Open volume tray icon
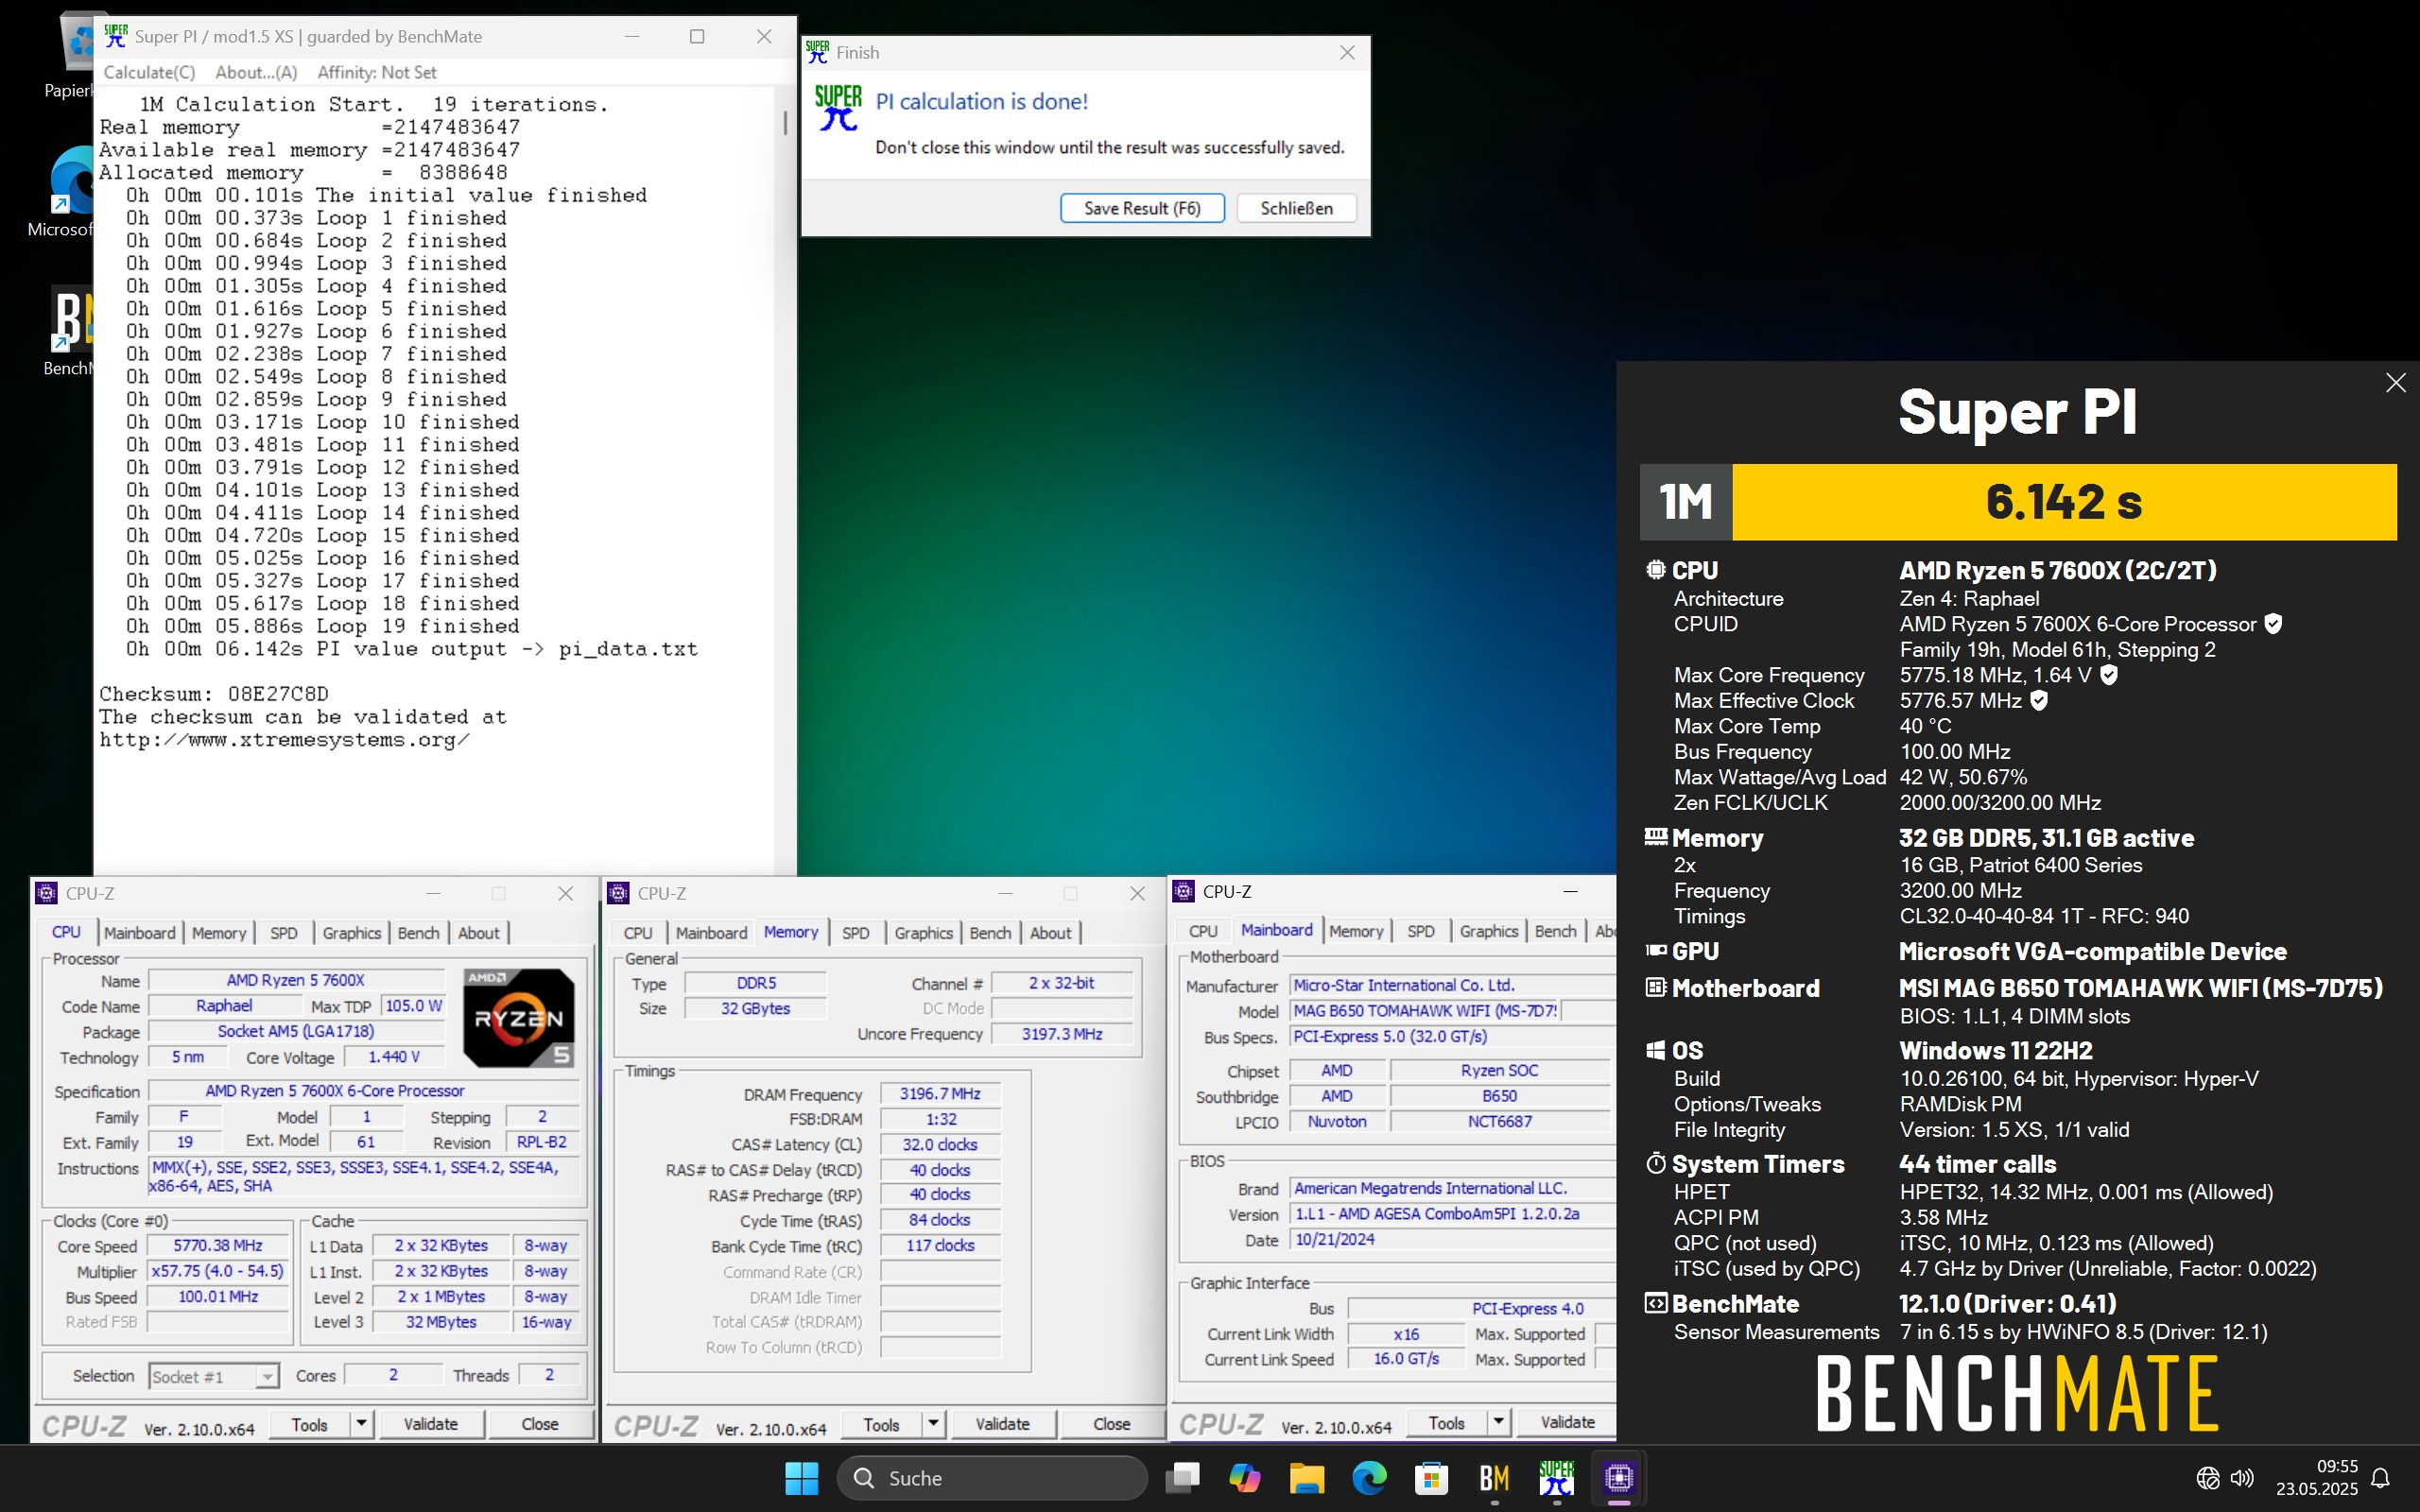Viewport: 2420px width, 1512px height. point(2243,1477)
